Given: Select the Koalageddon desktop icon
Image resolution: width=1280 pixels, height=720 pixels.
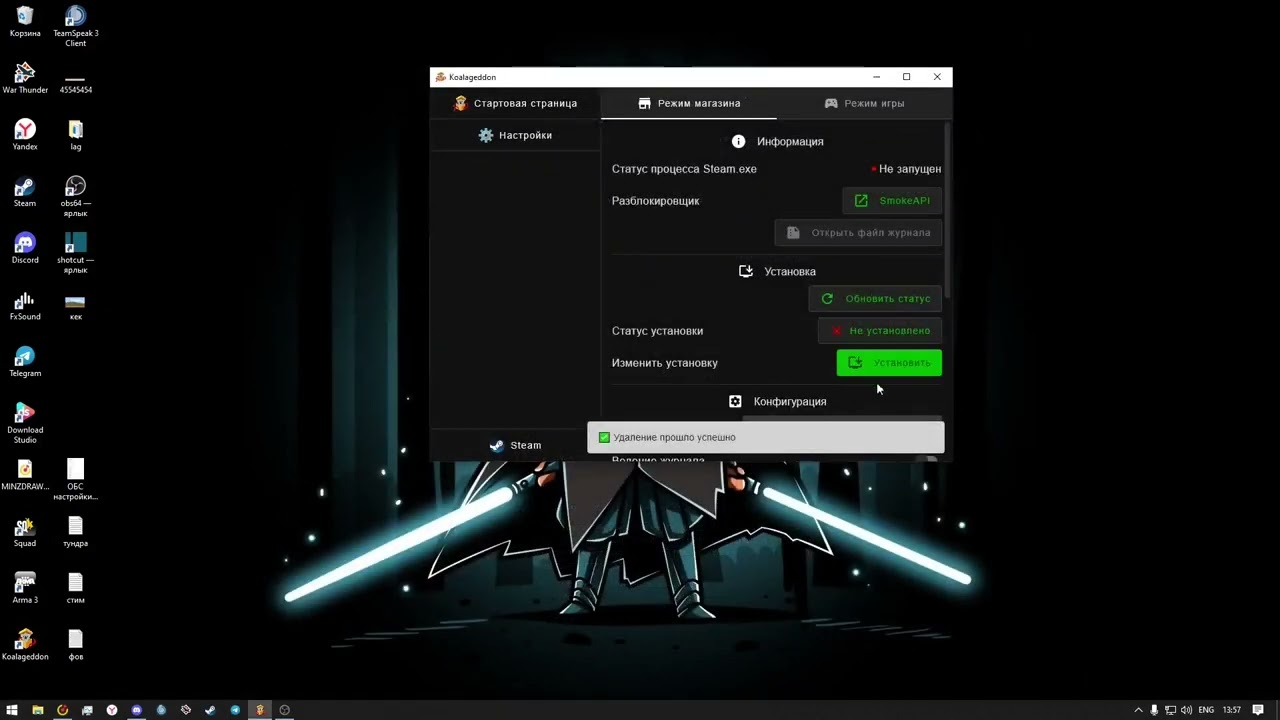Looking at the screenshot, I should 25,645.
